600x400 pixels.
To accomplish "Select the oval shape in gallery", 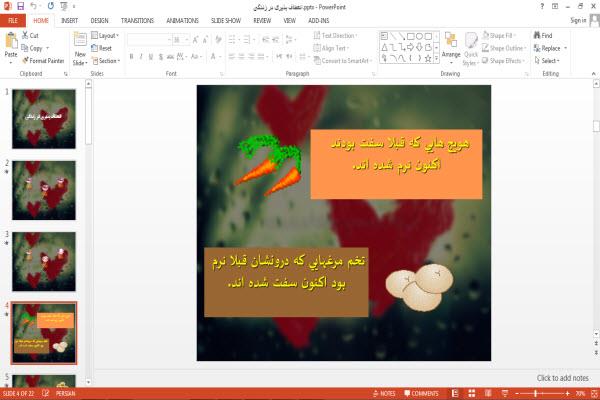I will [x=419, y=36].
